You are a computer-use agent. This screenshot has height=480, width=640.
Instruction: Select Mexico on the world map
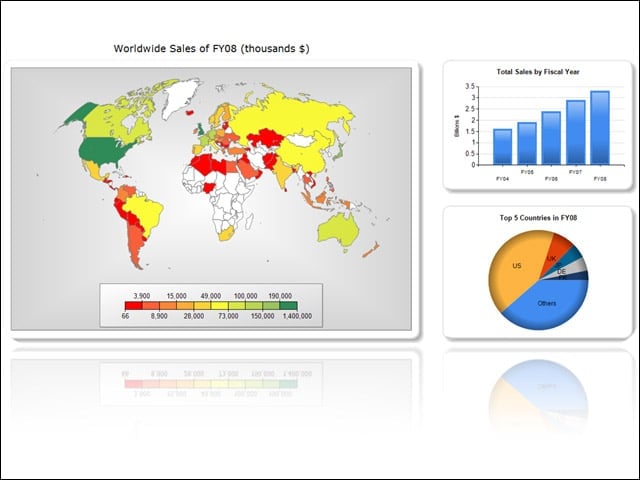coord(95,169)
